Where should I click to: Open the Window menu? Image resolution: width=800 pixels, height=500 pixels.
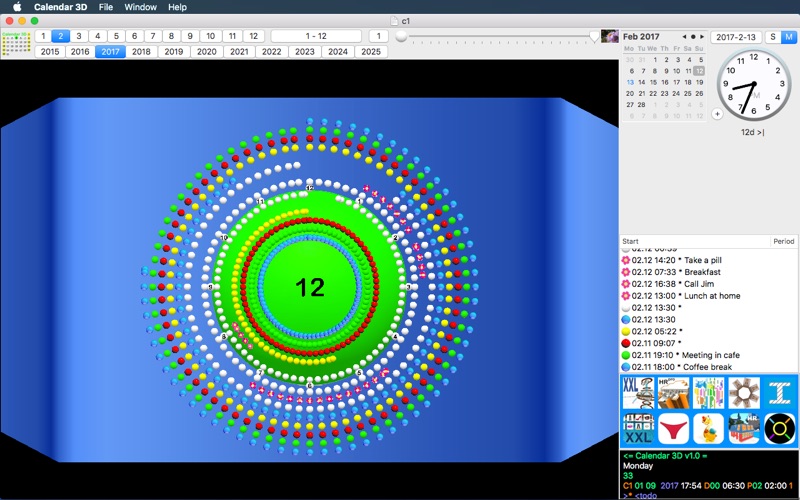click(140, 7)
